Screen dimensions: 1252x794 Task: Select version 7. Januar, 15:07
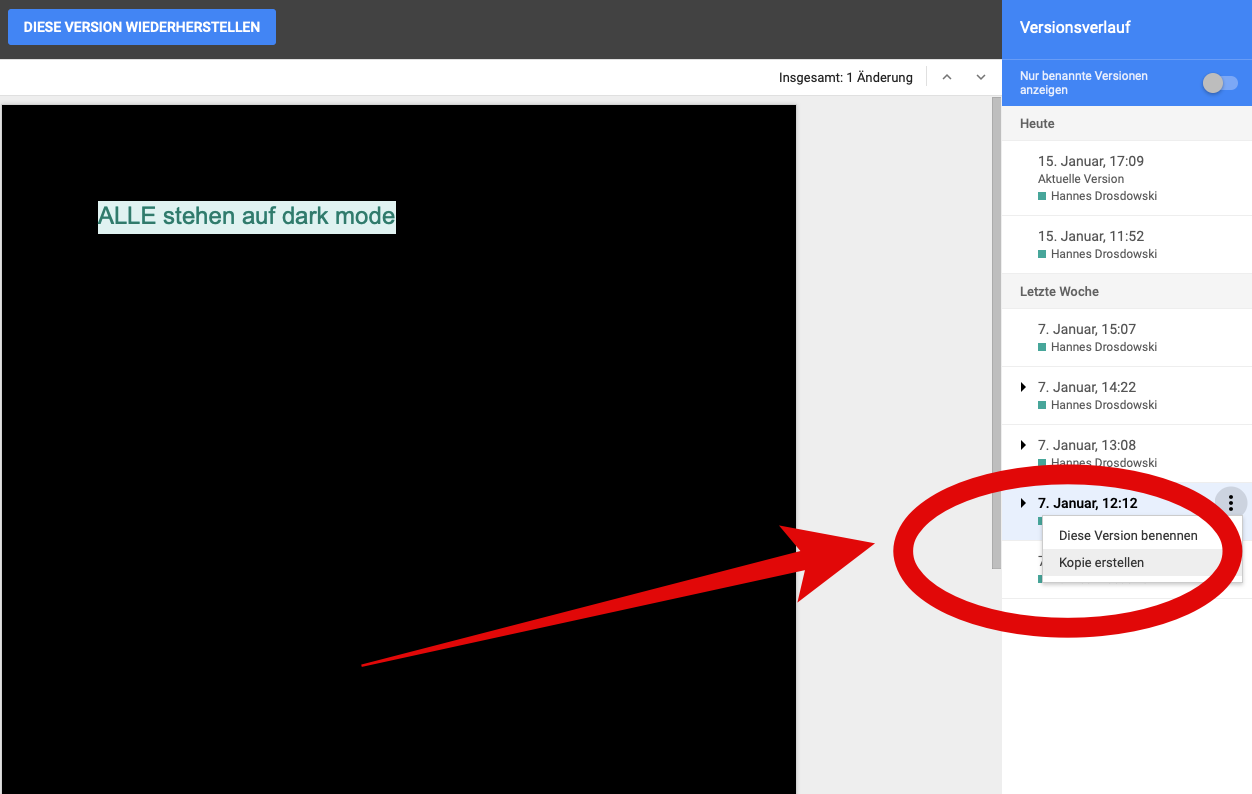coord(1127,338)
